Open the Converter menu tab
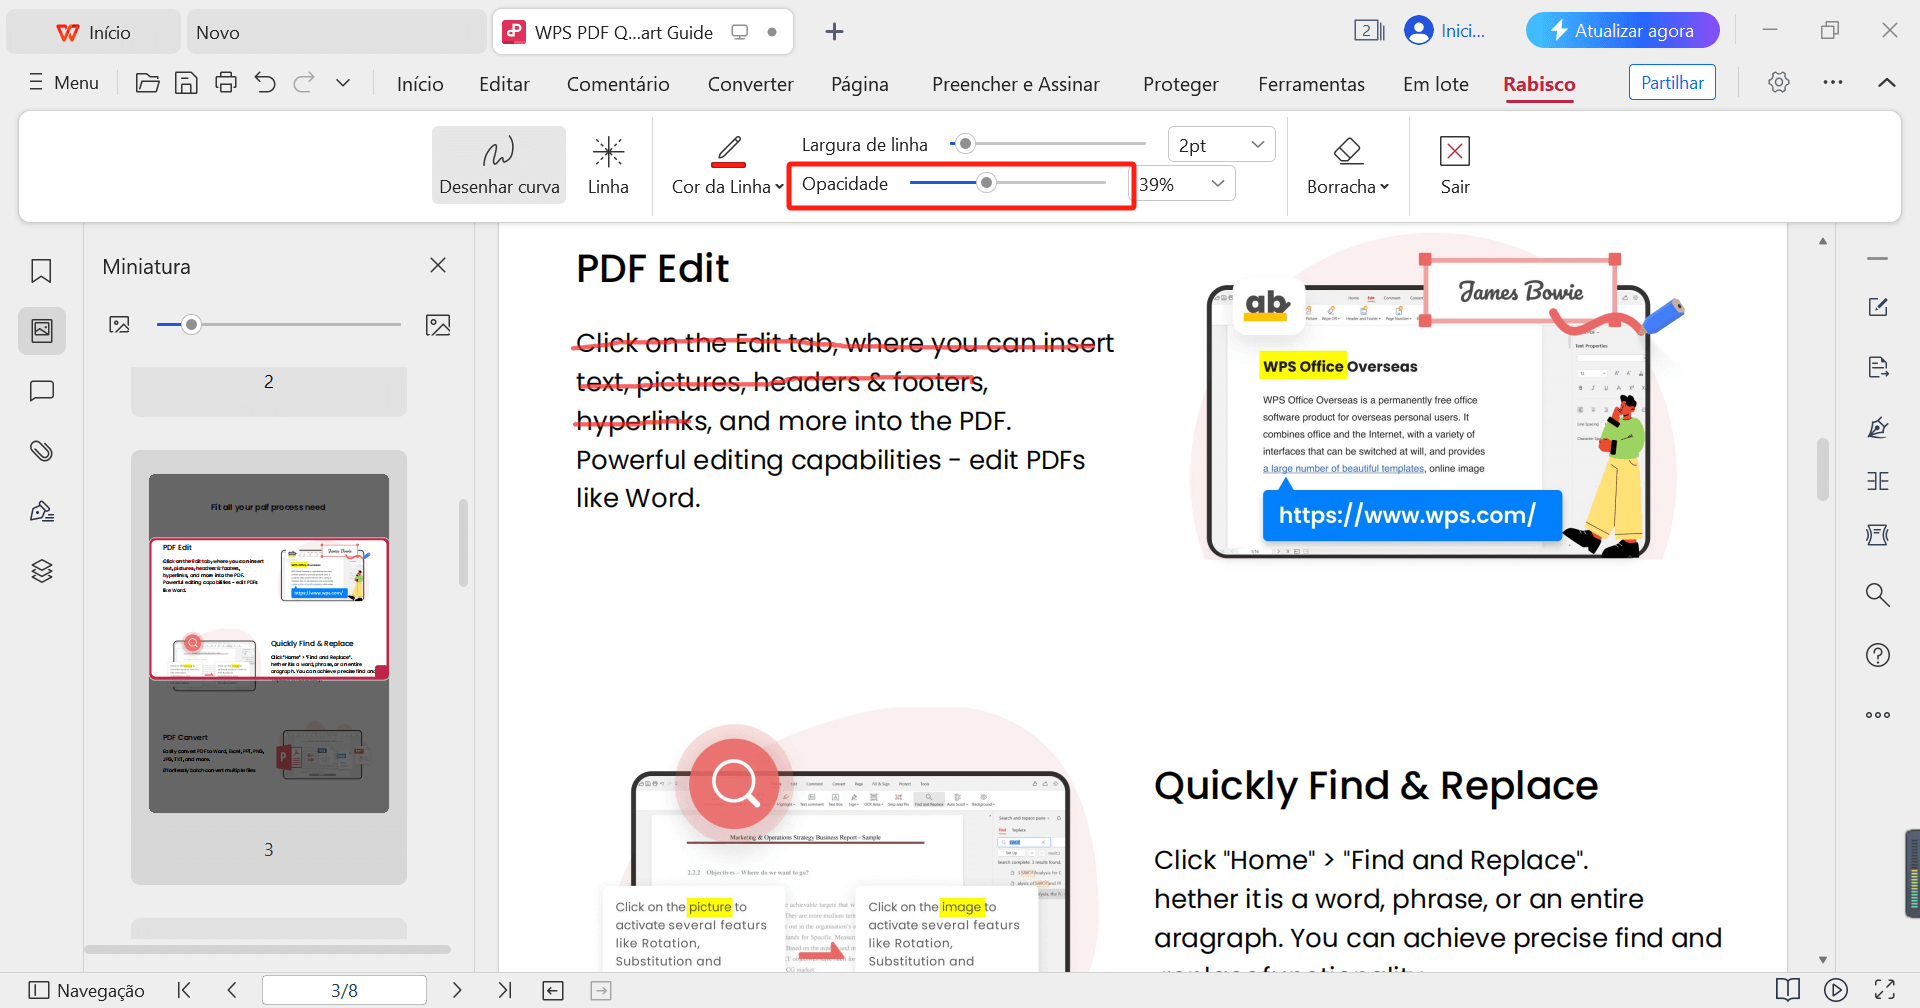 [750, 84]
